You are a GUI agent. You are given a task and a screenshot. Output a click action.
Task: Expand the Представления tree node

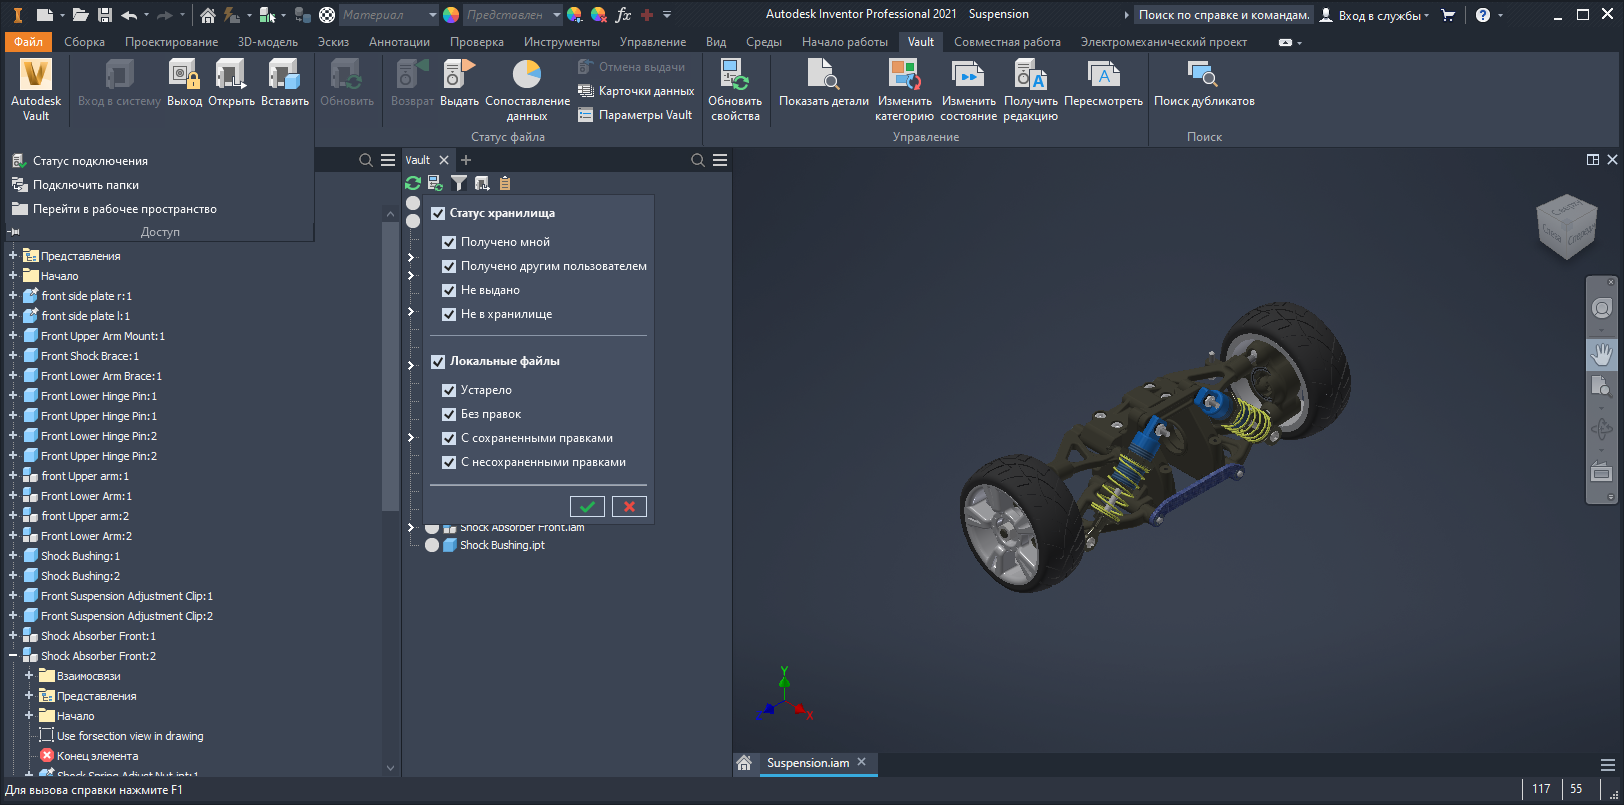(x=13, y=256)
